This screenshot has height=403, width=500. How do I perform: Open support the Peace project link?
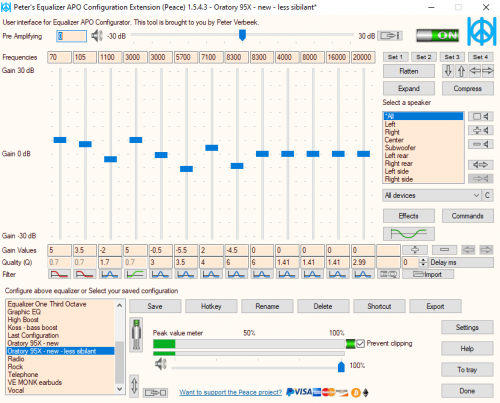tap(231, 392)
